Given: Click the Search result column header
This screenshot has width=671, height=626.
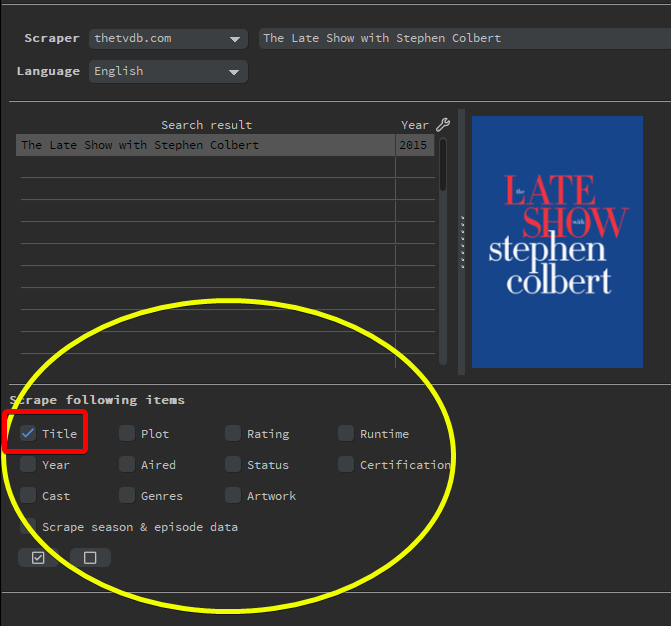Looking at the screenshot, I should [206, 125].
